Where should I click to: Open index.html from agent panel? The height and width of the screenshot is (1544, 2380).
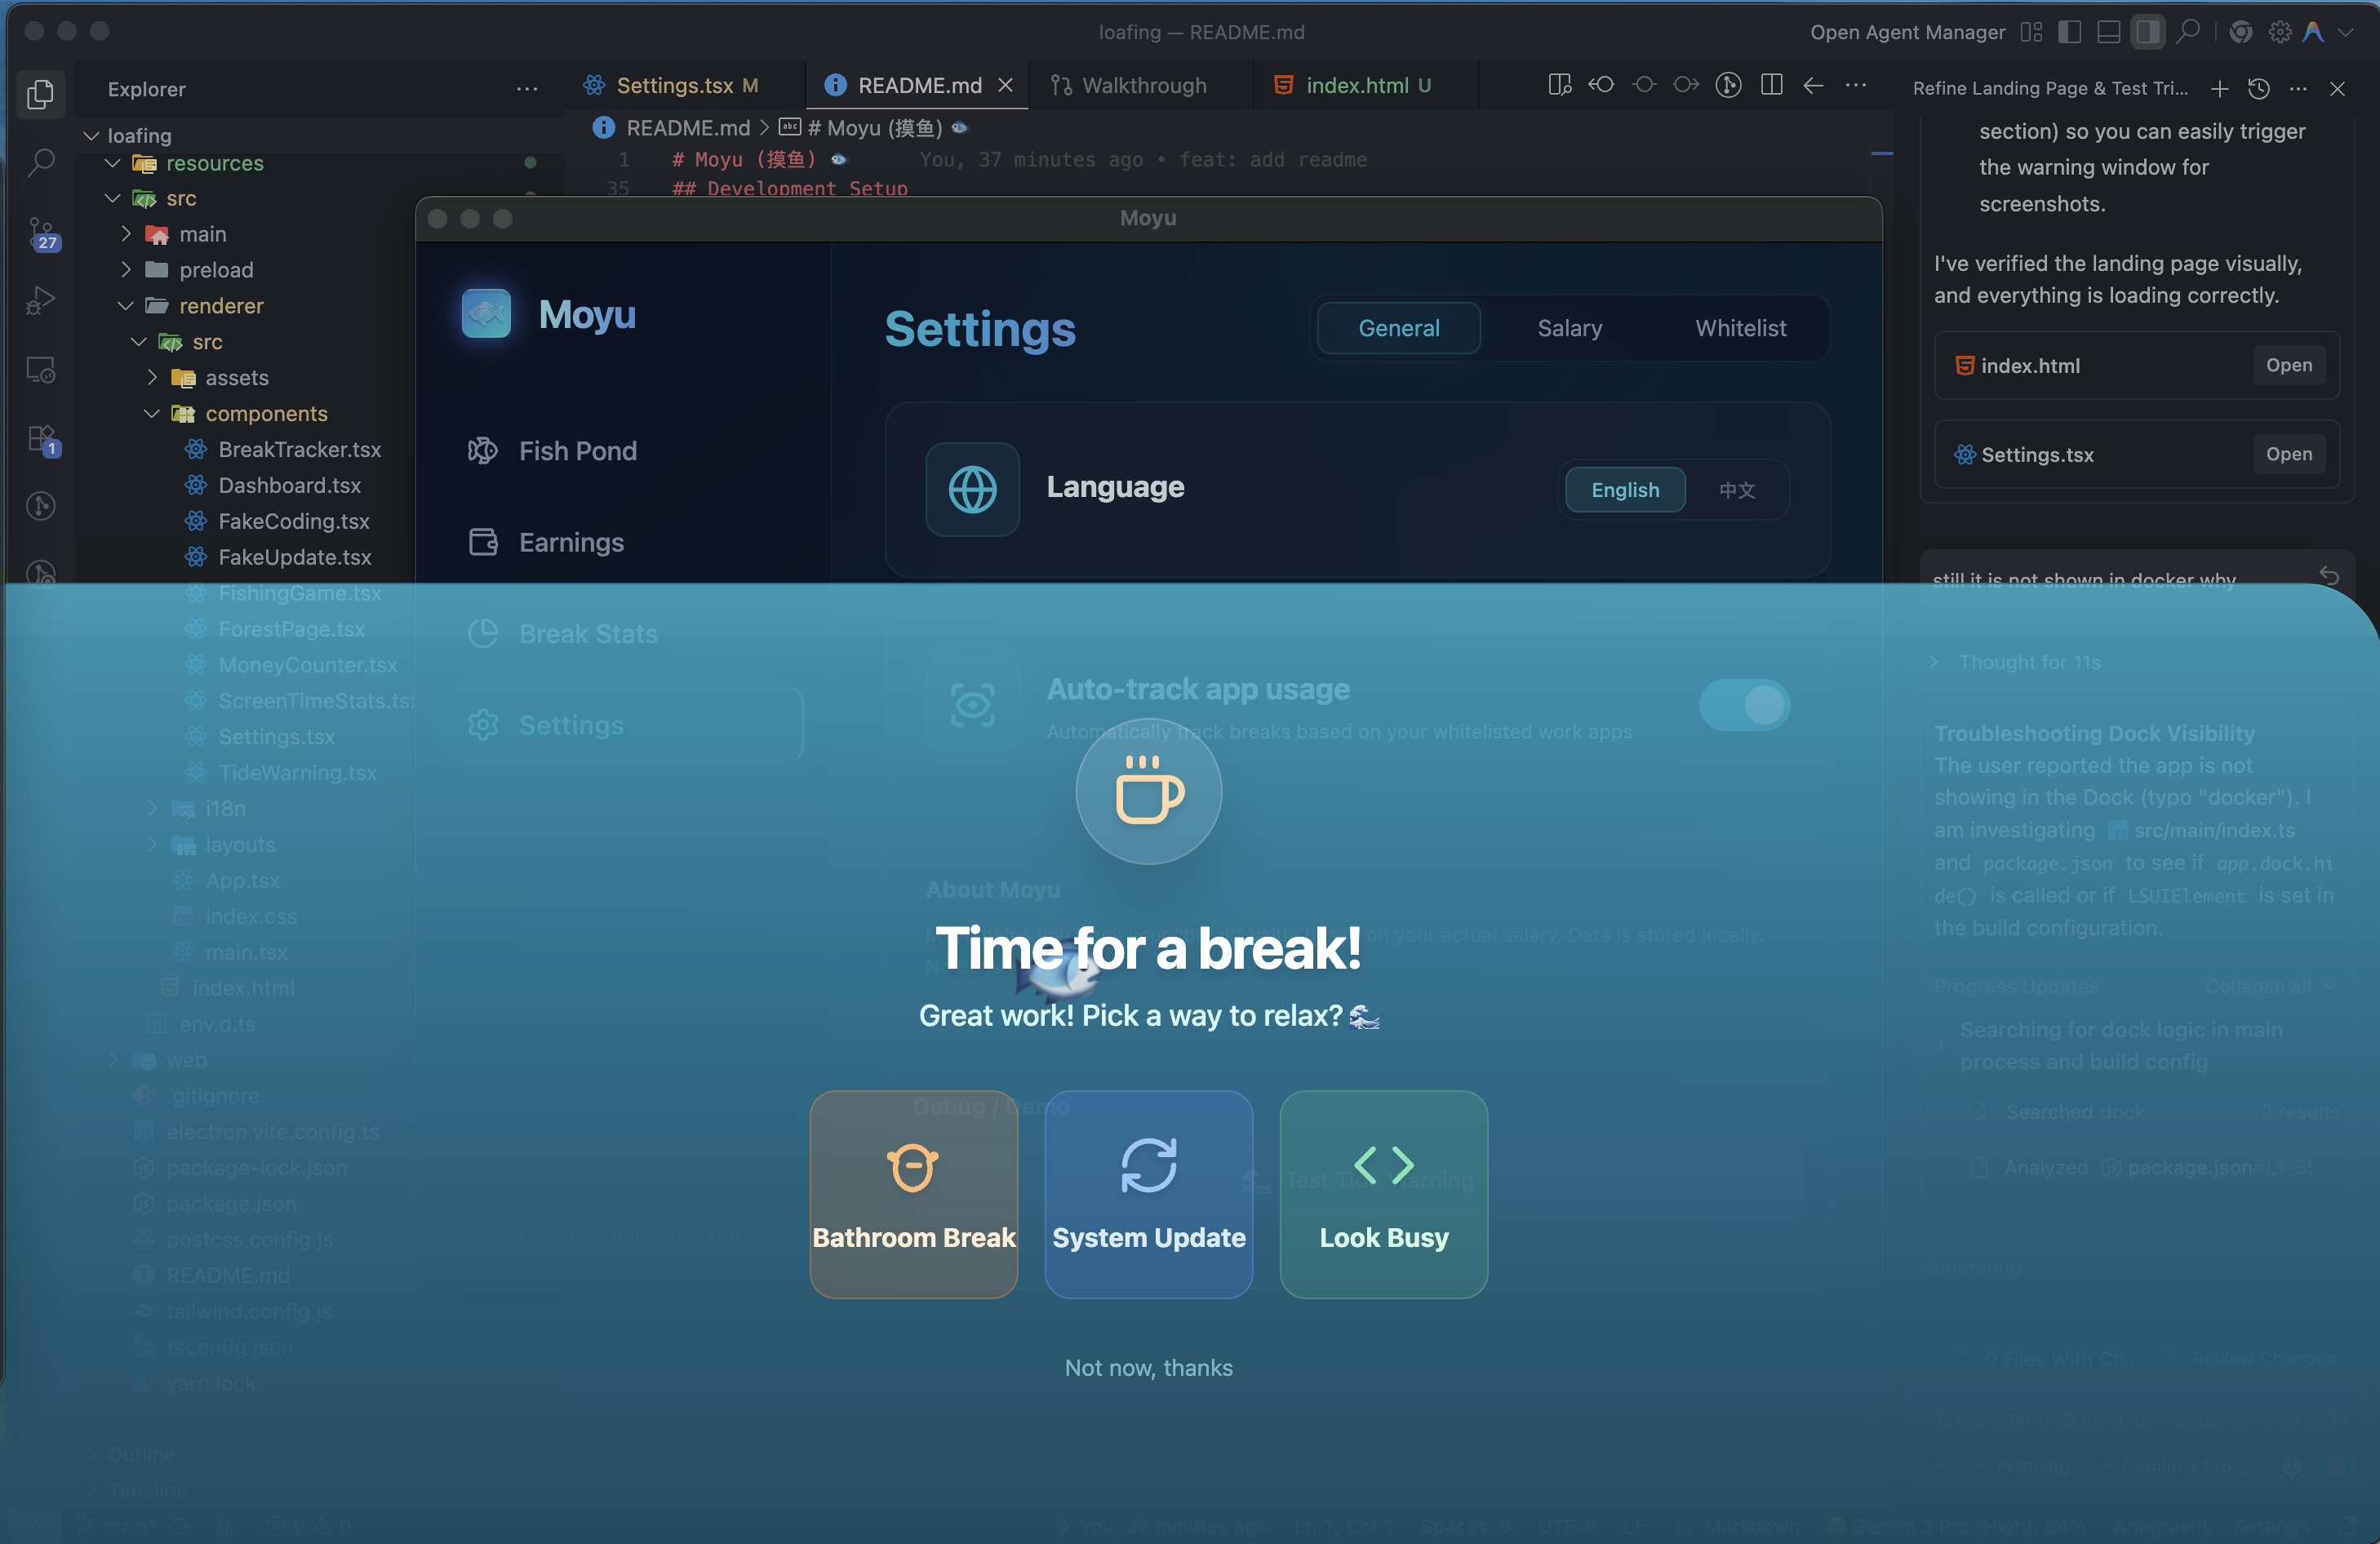click(2288, 365)
